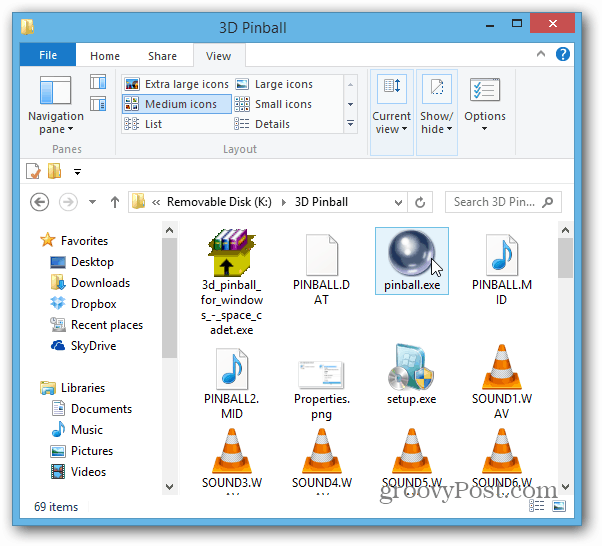
Task: Open SkyDrive in Favorites
Action: click(x=83, y=346)
